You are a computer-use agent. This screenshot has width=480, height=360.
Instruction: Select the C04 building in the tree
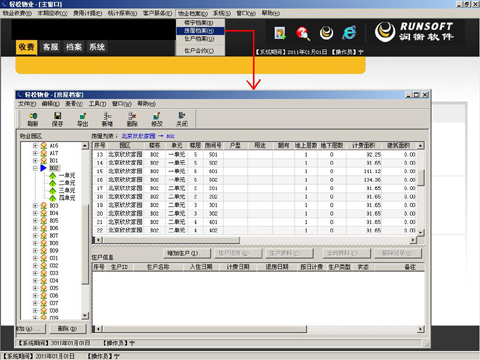tap(54, 281)
